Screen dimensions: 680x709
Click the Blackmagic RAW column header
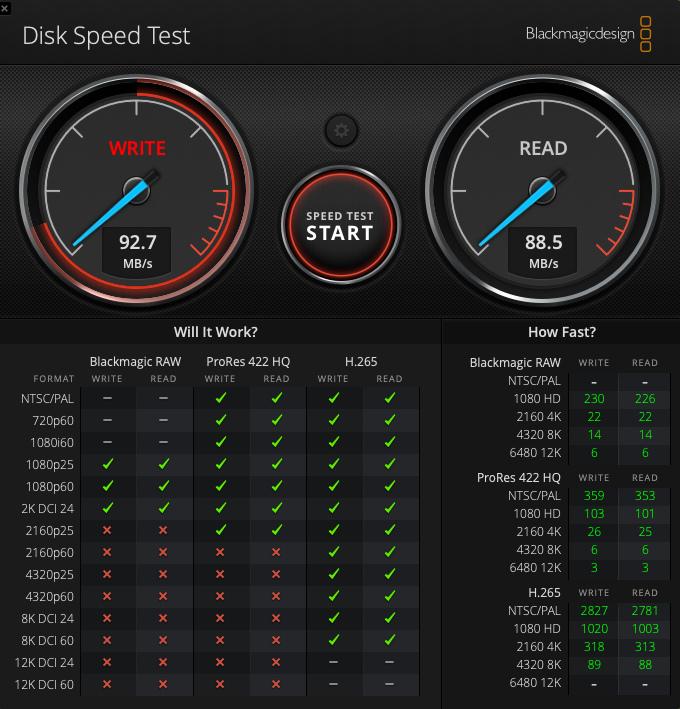point(135,361)
